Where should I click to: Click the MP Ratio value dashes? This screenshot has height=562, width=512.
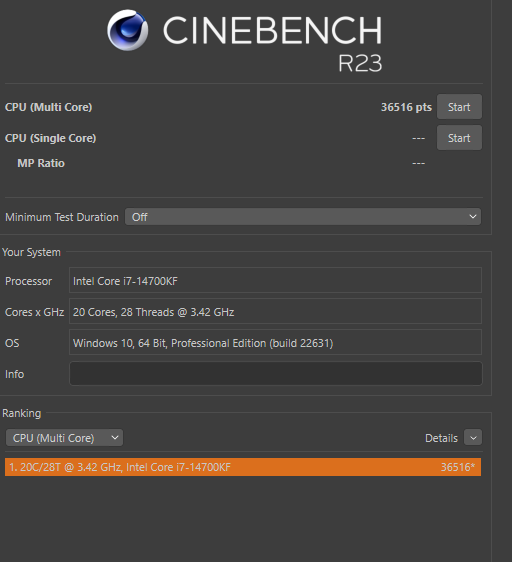pyautogui.click(x=418, y=163)
